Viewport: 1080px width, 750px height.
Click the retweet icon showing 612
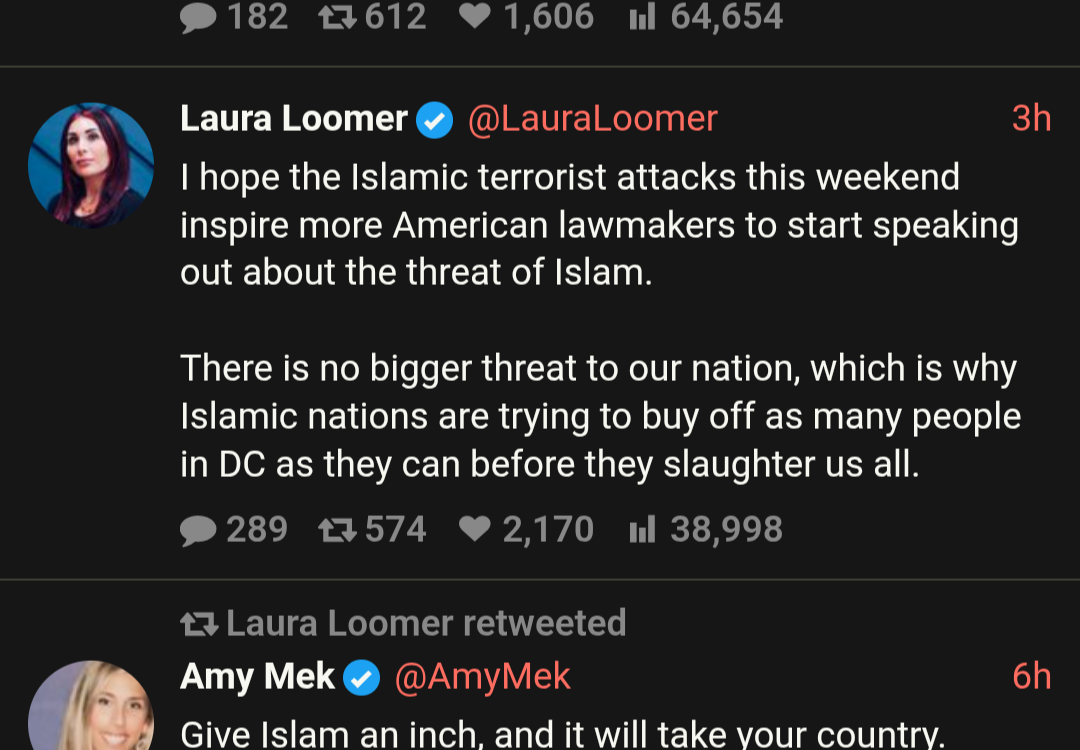pyautogui.click(x=337, y=18)
